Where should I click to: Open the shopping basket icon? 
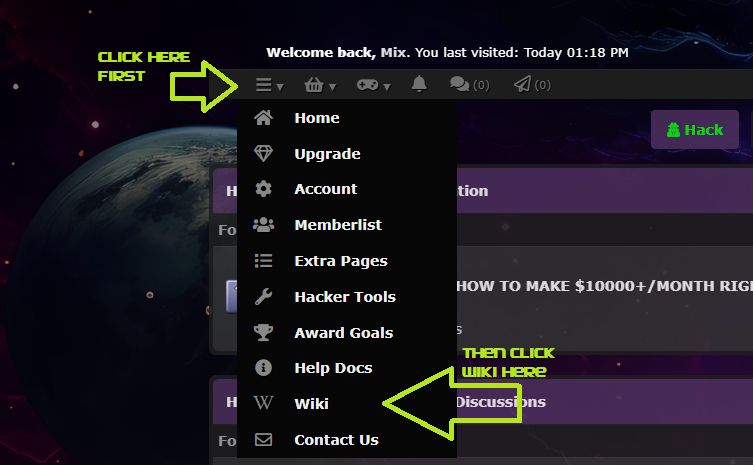pos(314,85)
